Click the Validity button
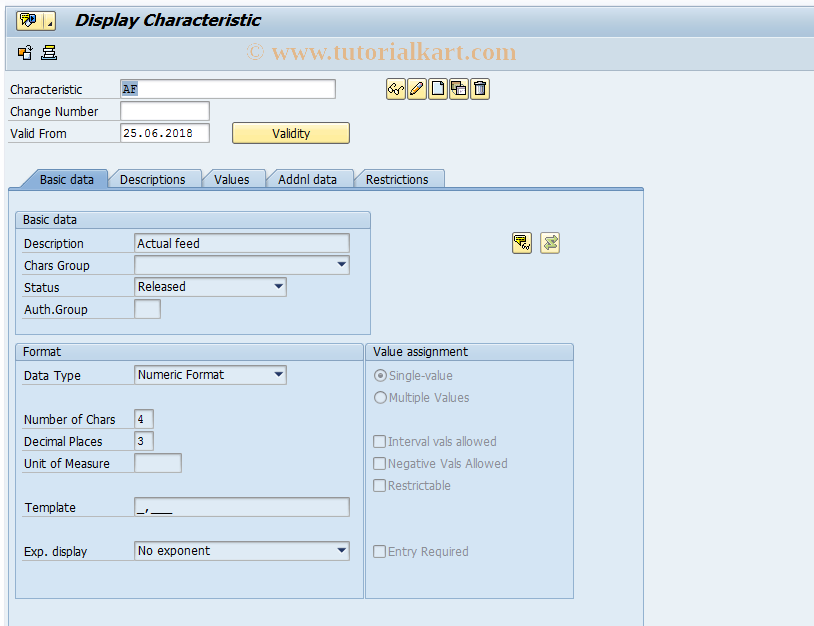Image resolution: width=814 pixels, height=626 pixels. (x=291, y=133)
